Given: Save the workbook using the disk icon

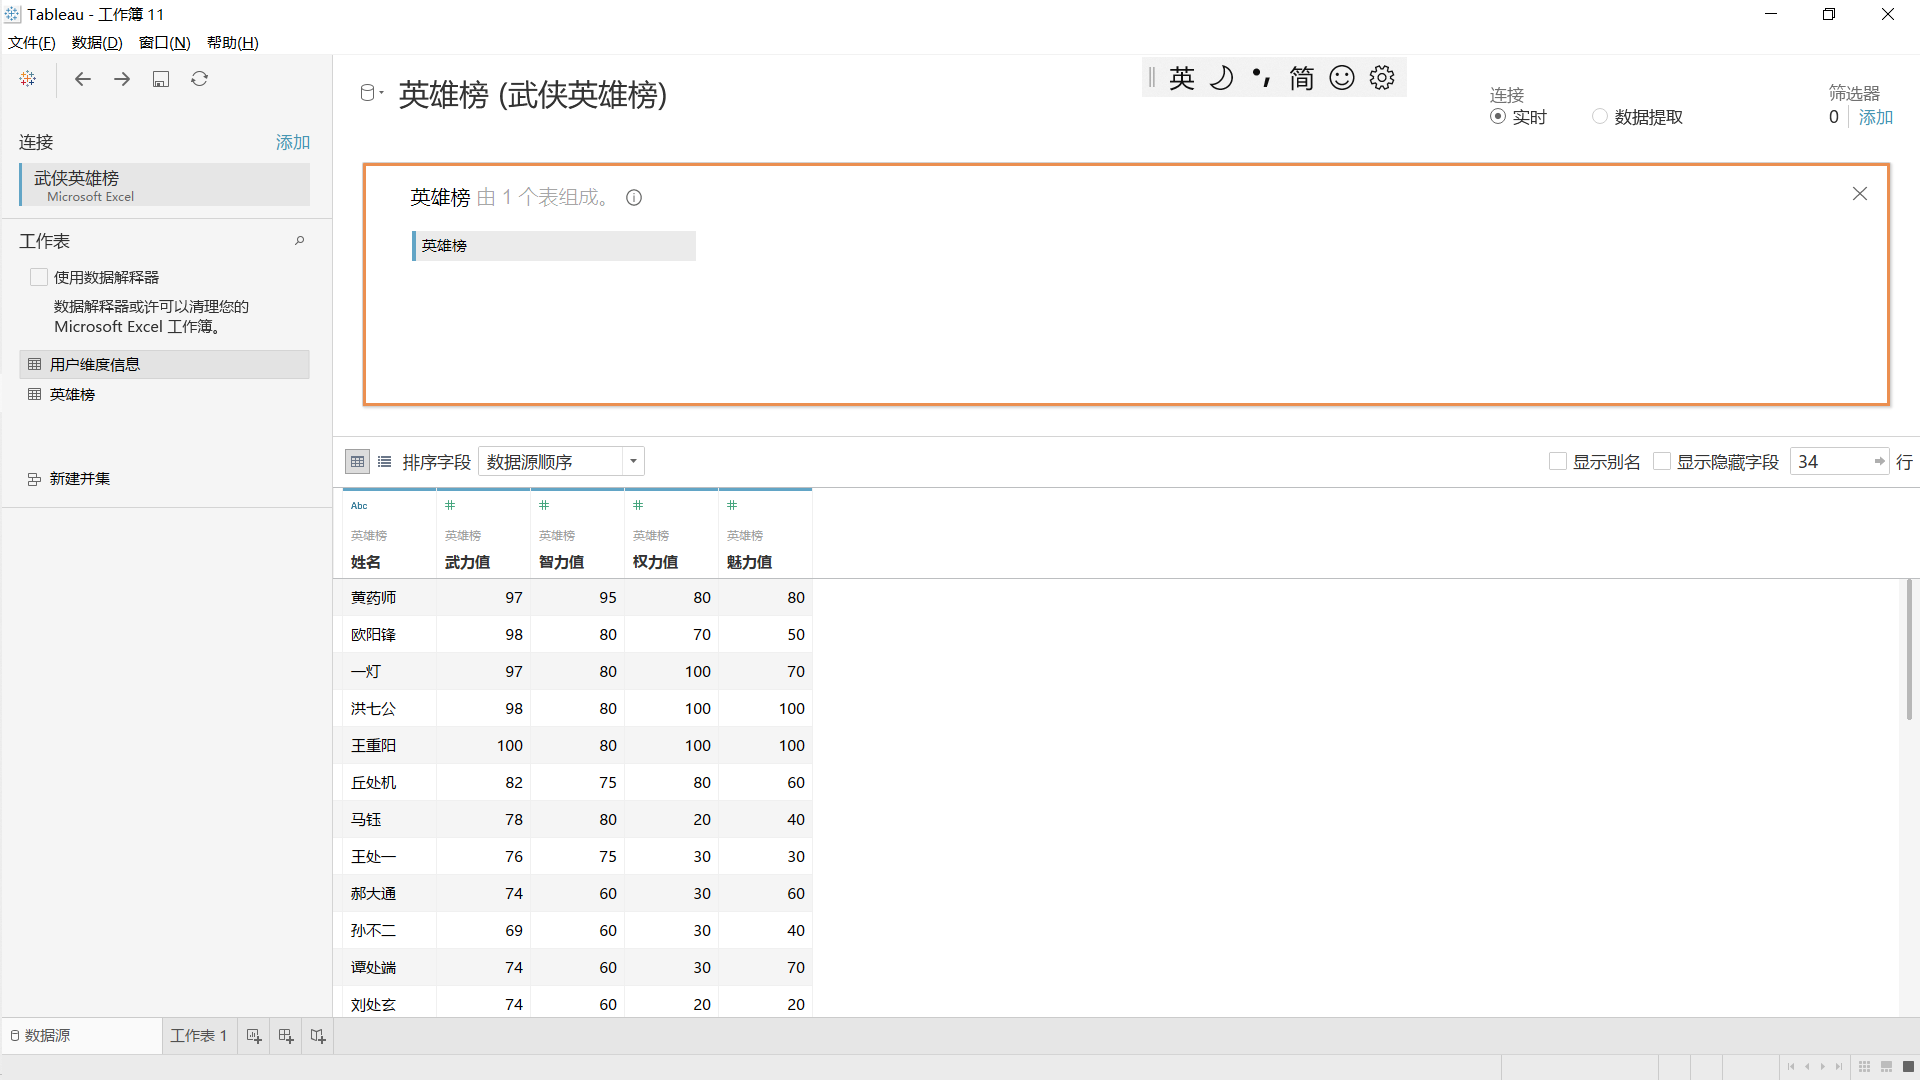Looking at the screenshot, I should coord(161,79).
